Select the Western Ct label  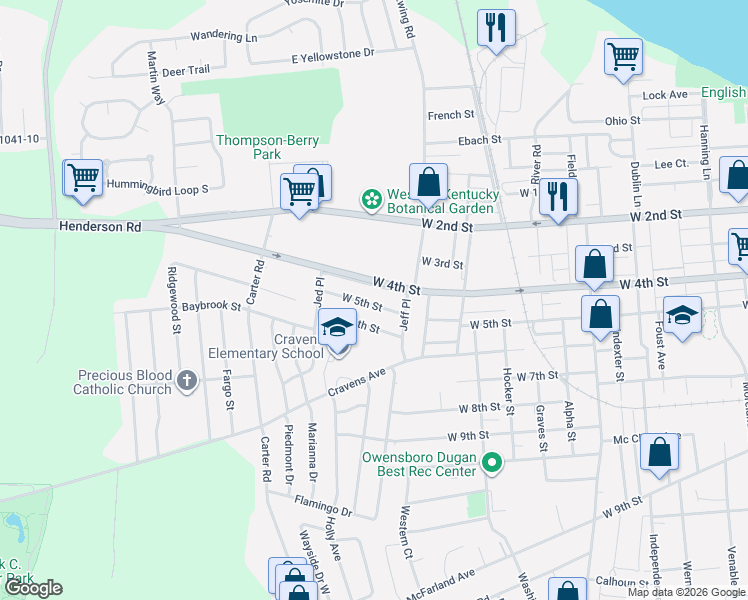tap(406, 532)
